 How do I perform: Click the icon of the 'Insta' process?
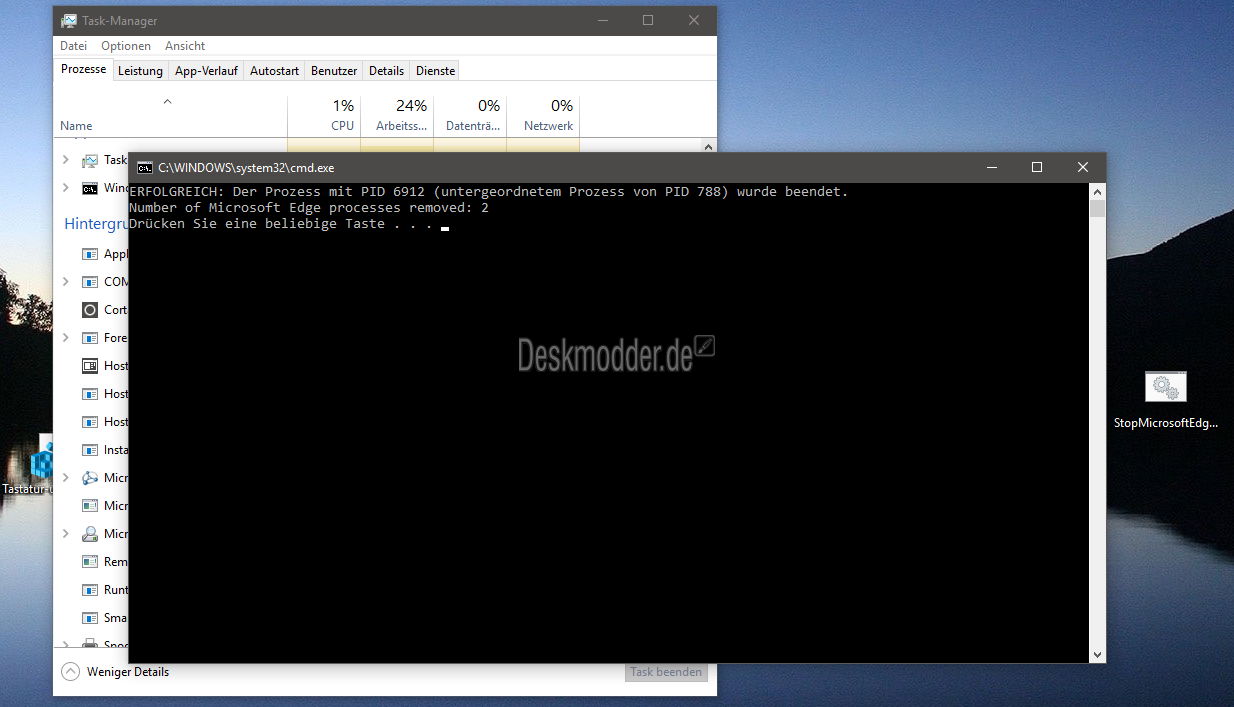[x=90, y=450]
